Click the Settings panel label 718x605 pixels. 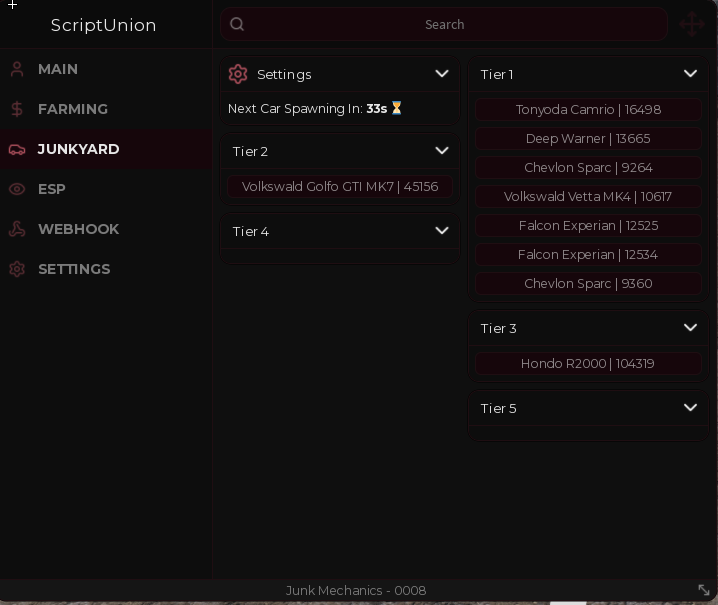(x=284, y=75)
